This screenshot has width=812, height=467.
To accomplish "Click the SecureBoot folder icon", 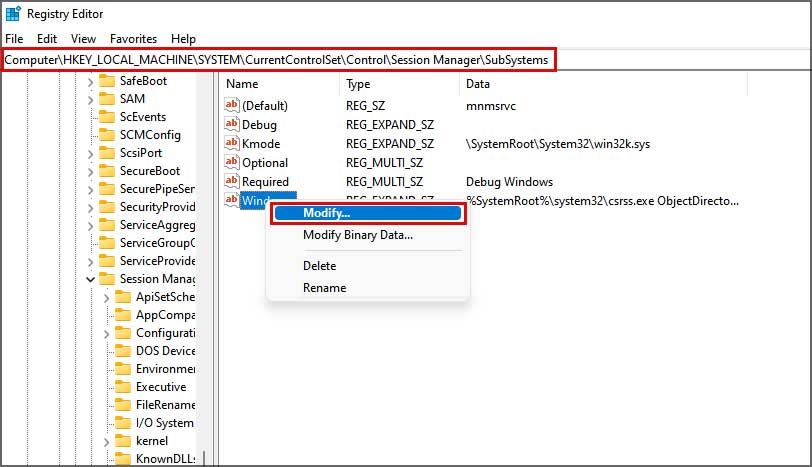I will [x=107, y=171].
